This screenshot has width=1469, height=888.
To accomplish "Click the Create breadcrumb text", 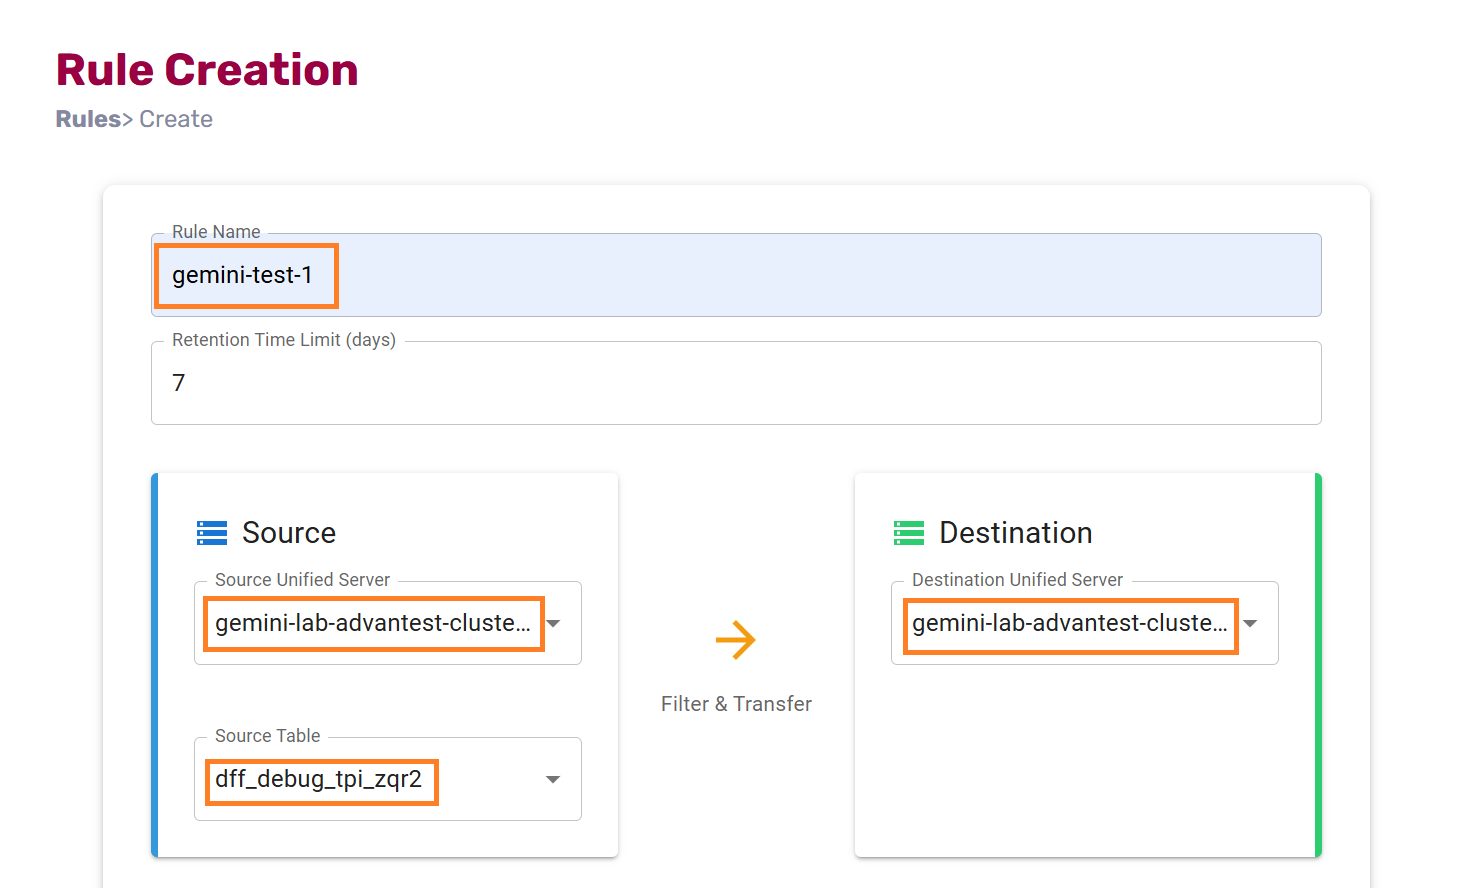I will tap(176, 119).
